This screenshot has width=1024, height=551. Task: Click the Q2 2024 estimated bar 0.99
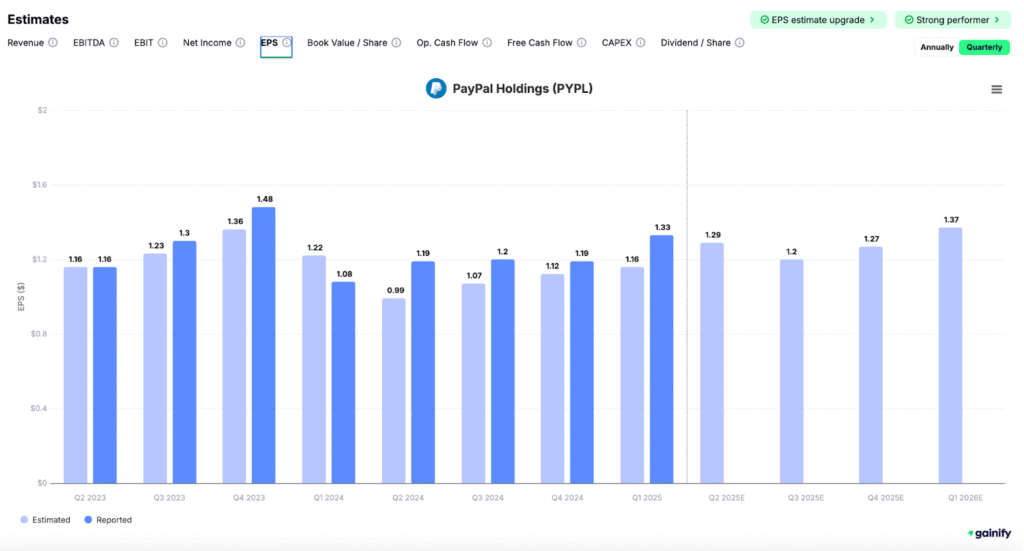(394, 391)
